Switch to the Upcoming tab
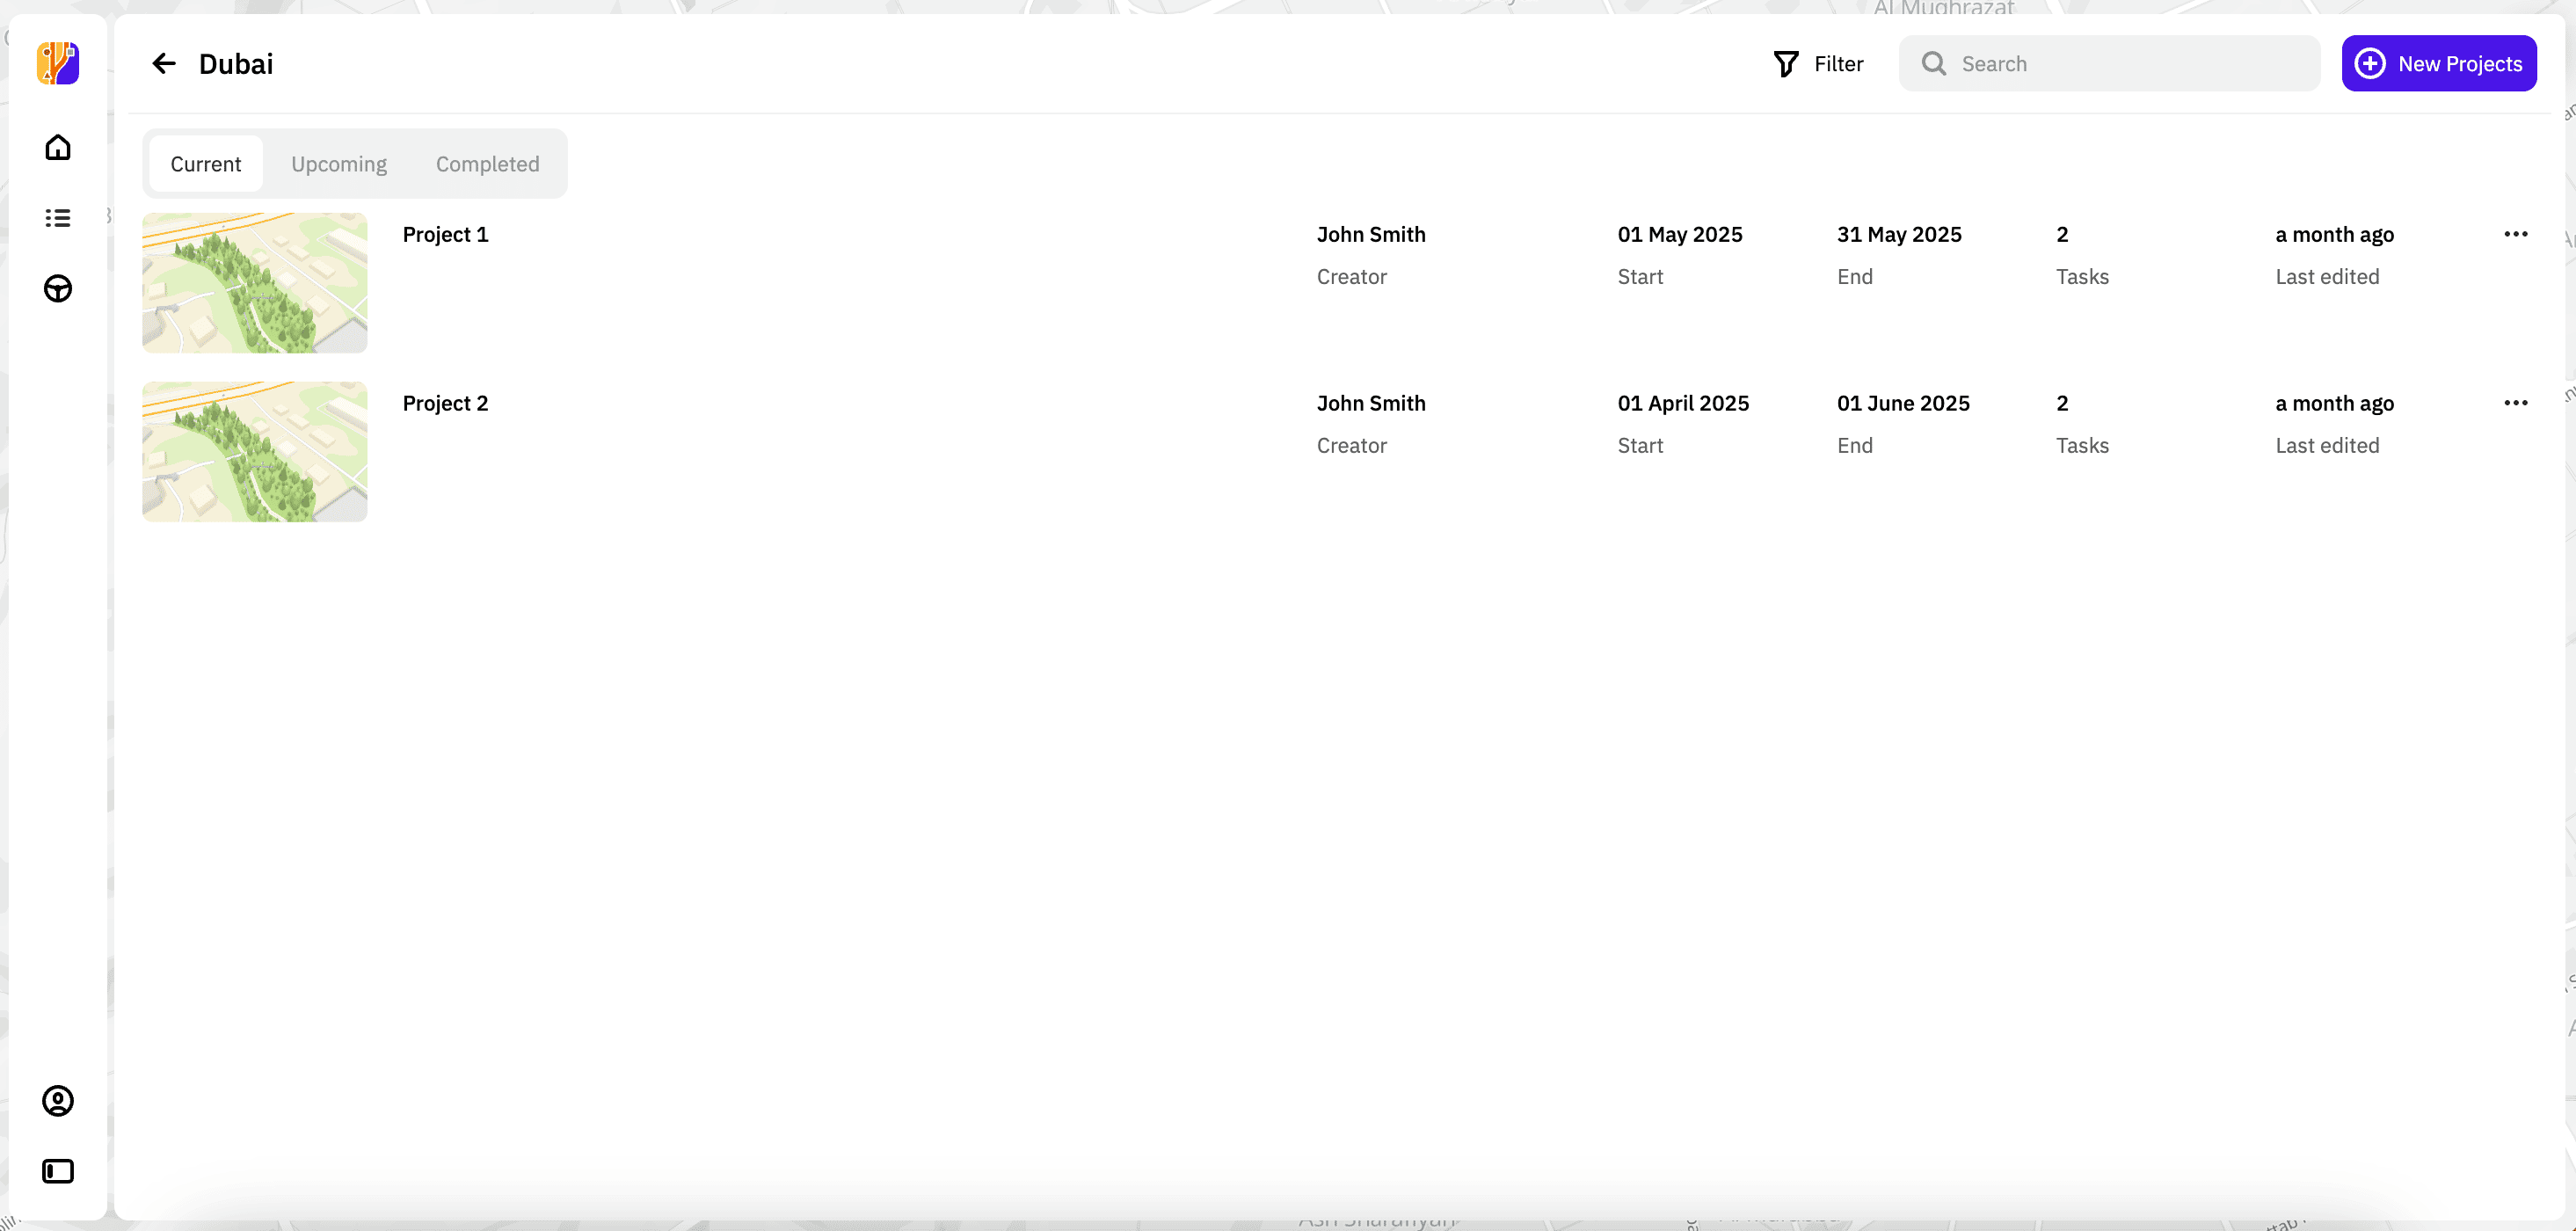Screen dimensions: 2576x1231 [x=338, y=163]
